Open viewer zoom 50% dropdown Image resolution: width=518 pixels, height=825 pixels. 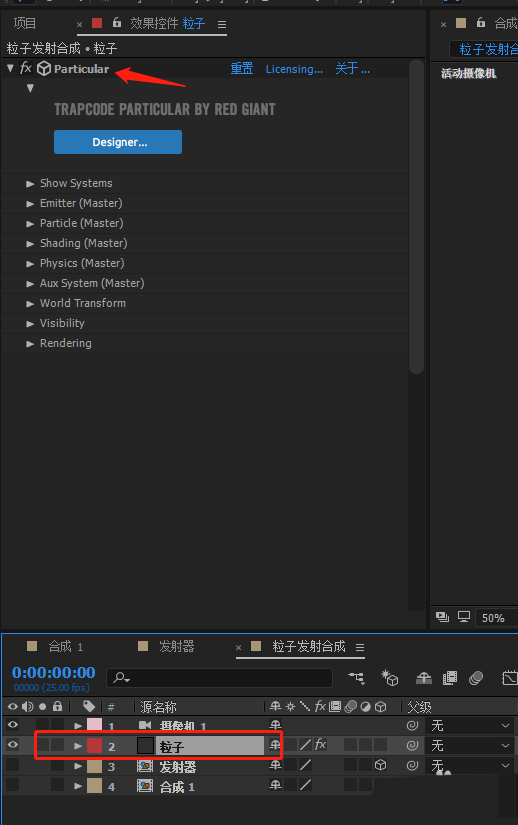(494, 618)
